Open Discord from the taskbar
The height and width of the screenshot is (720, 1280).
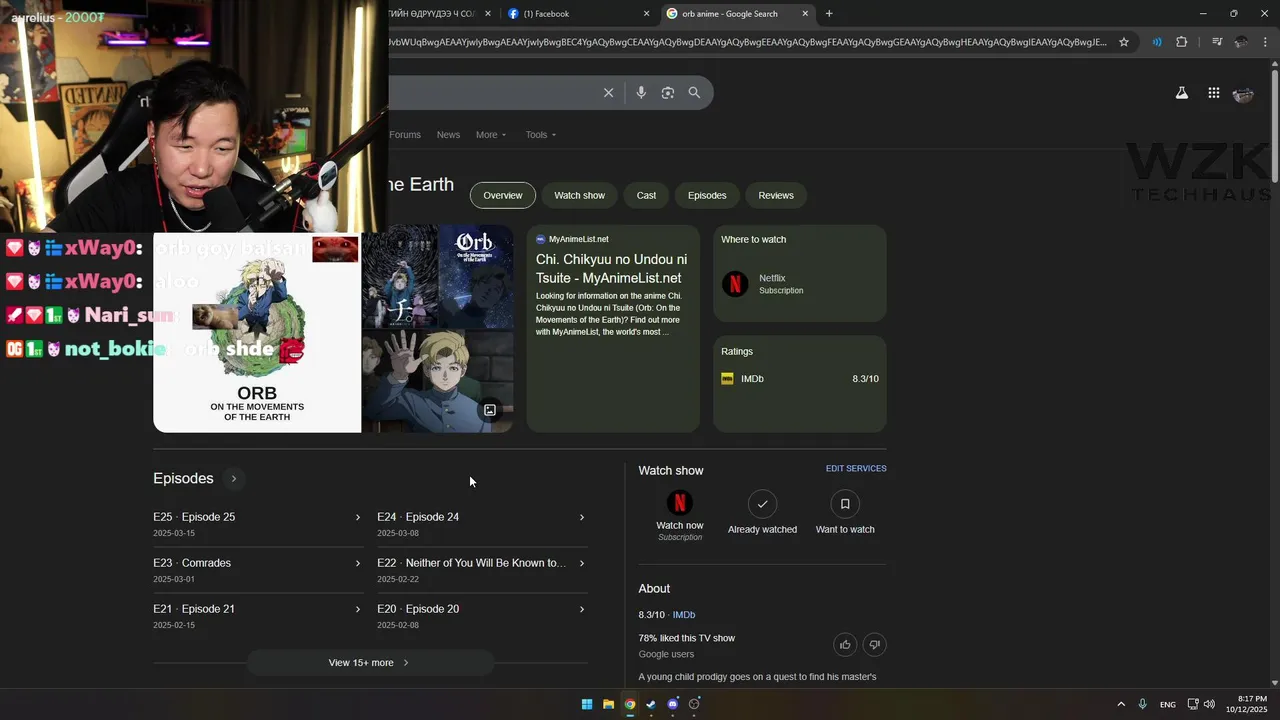(x=672, y=704)
